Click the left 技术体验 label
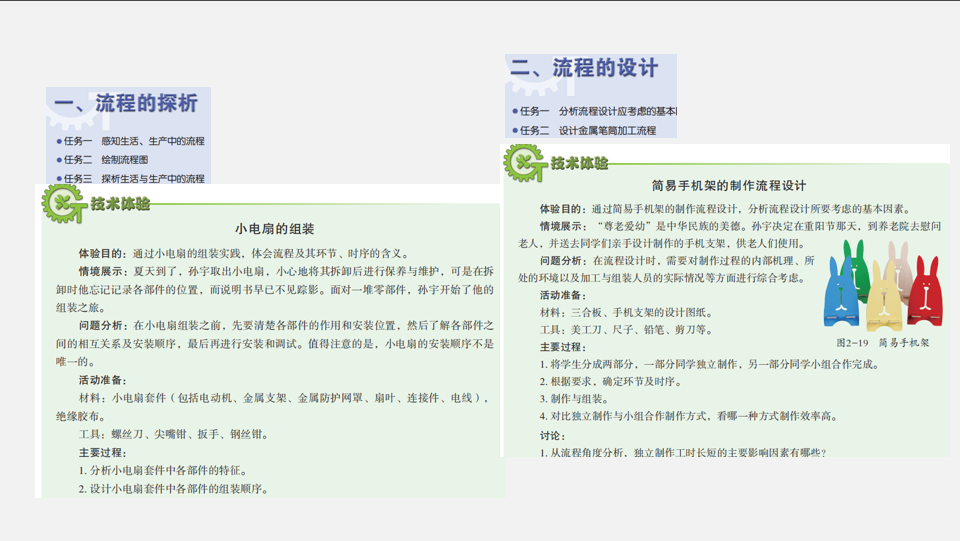The height and width of the screenshot is (541, 960). click(120, 203)
